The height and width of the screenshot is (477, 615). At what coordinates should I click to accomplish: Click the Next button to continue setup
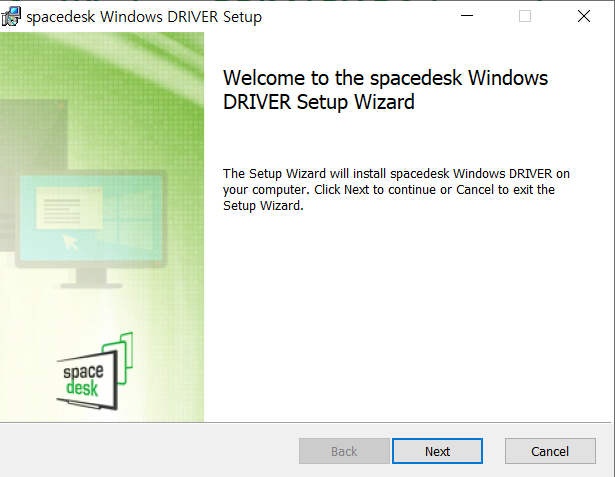(437, 451)
